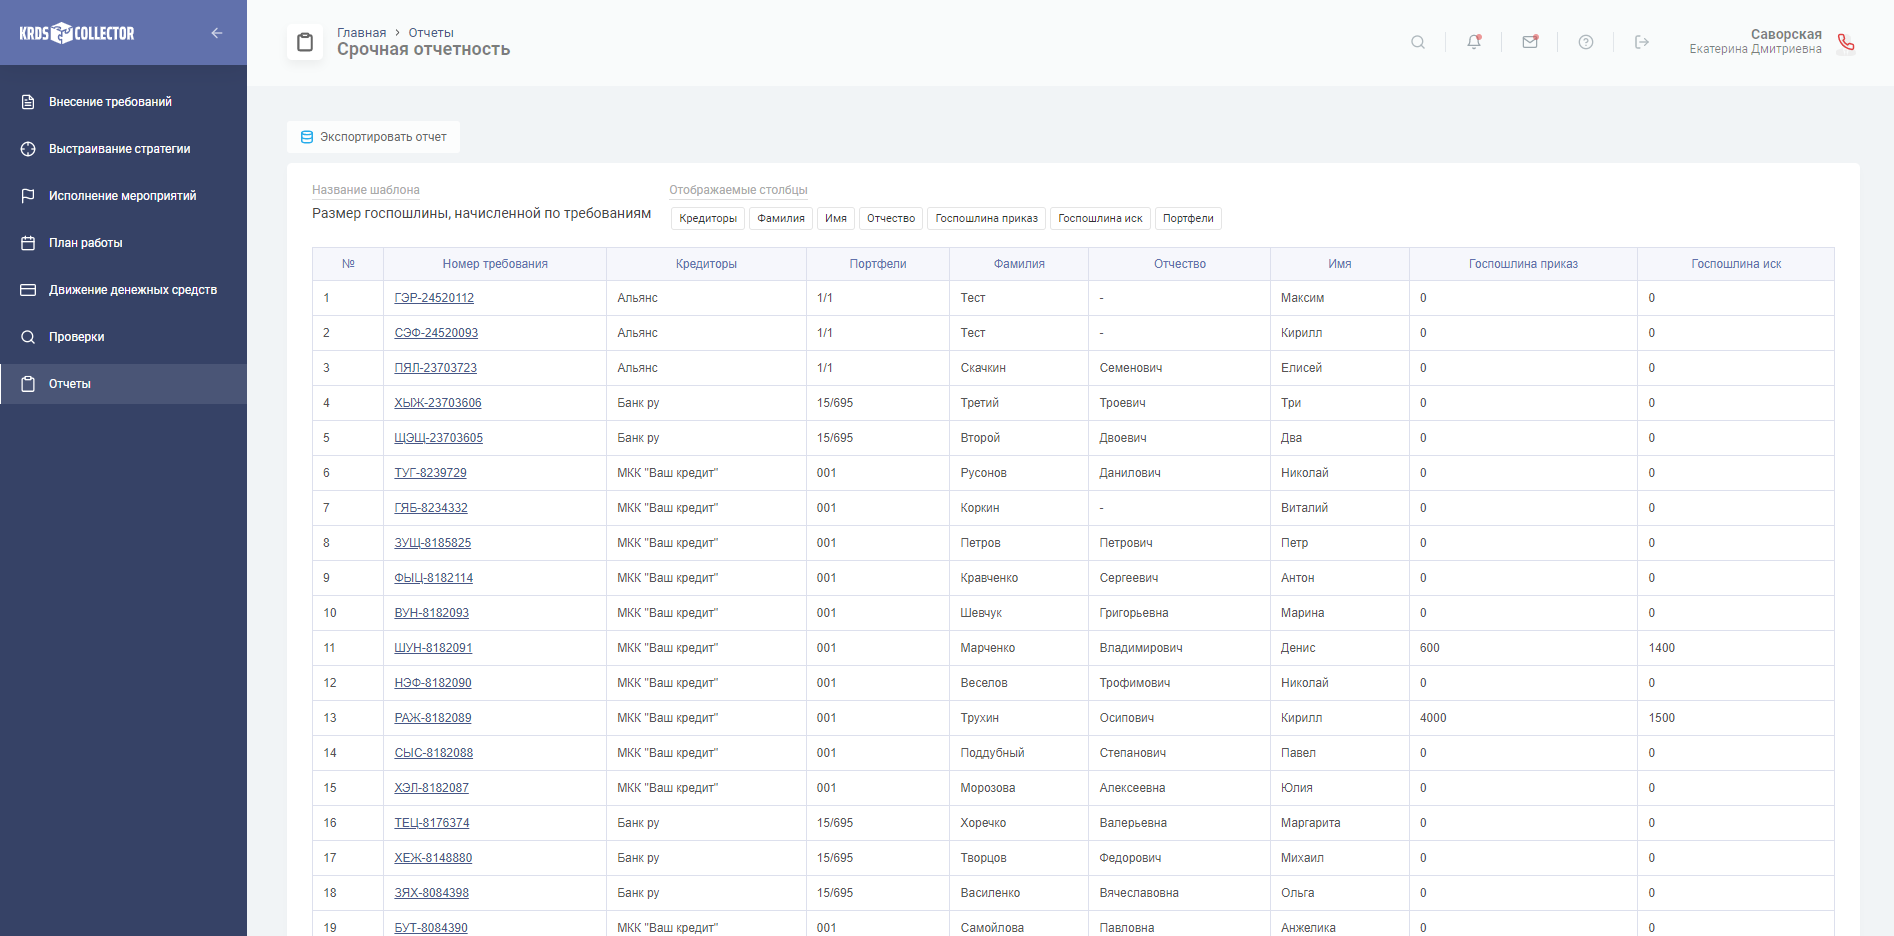The image size is (1894, 936).
Task: Open requirement ХЕЖ-8148880
Action: (x=433, y=858)
